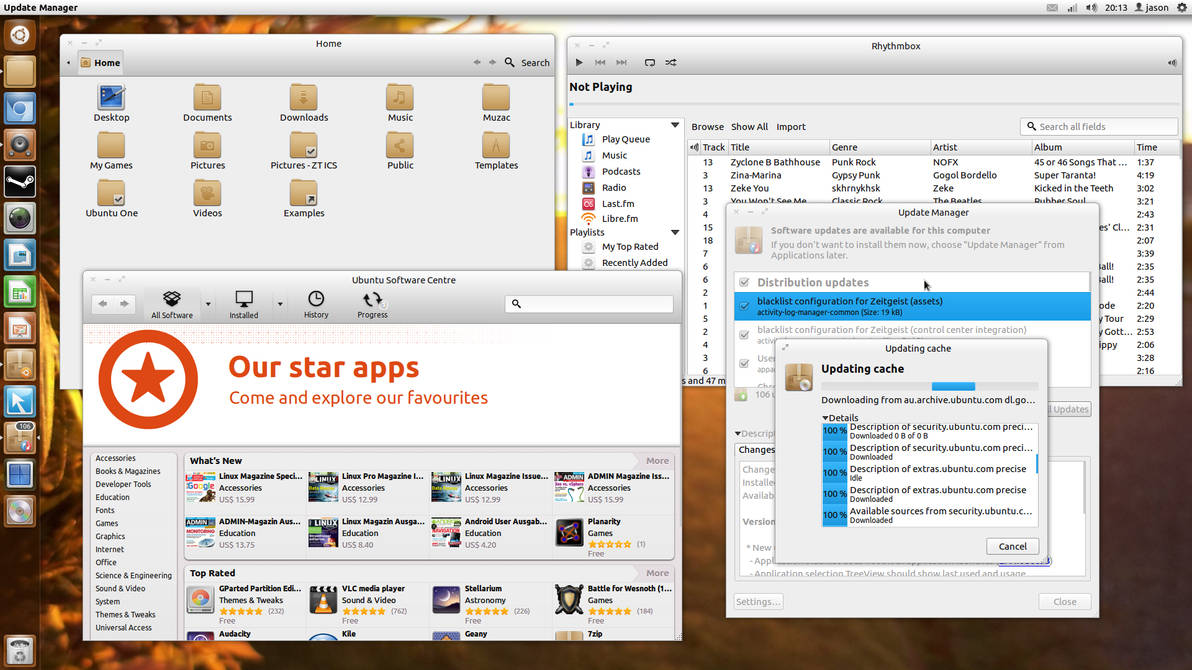Toggle checkbox for Zeitgeist assets update

tap(744, 306)
